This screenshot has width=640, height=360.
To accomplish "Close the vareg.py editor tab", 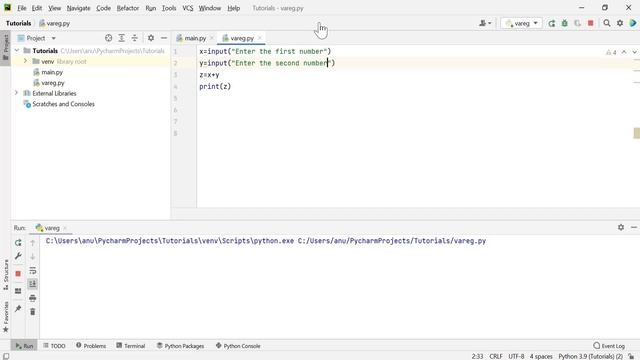I will [260, 38].
